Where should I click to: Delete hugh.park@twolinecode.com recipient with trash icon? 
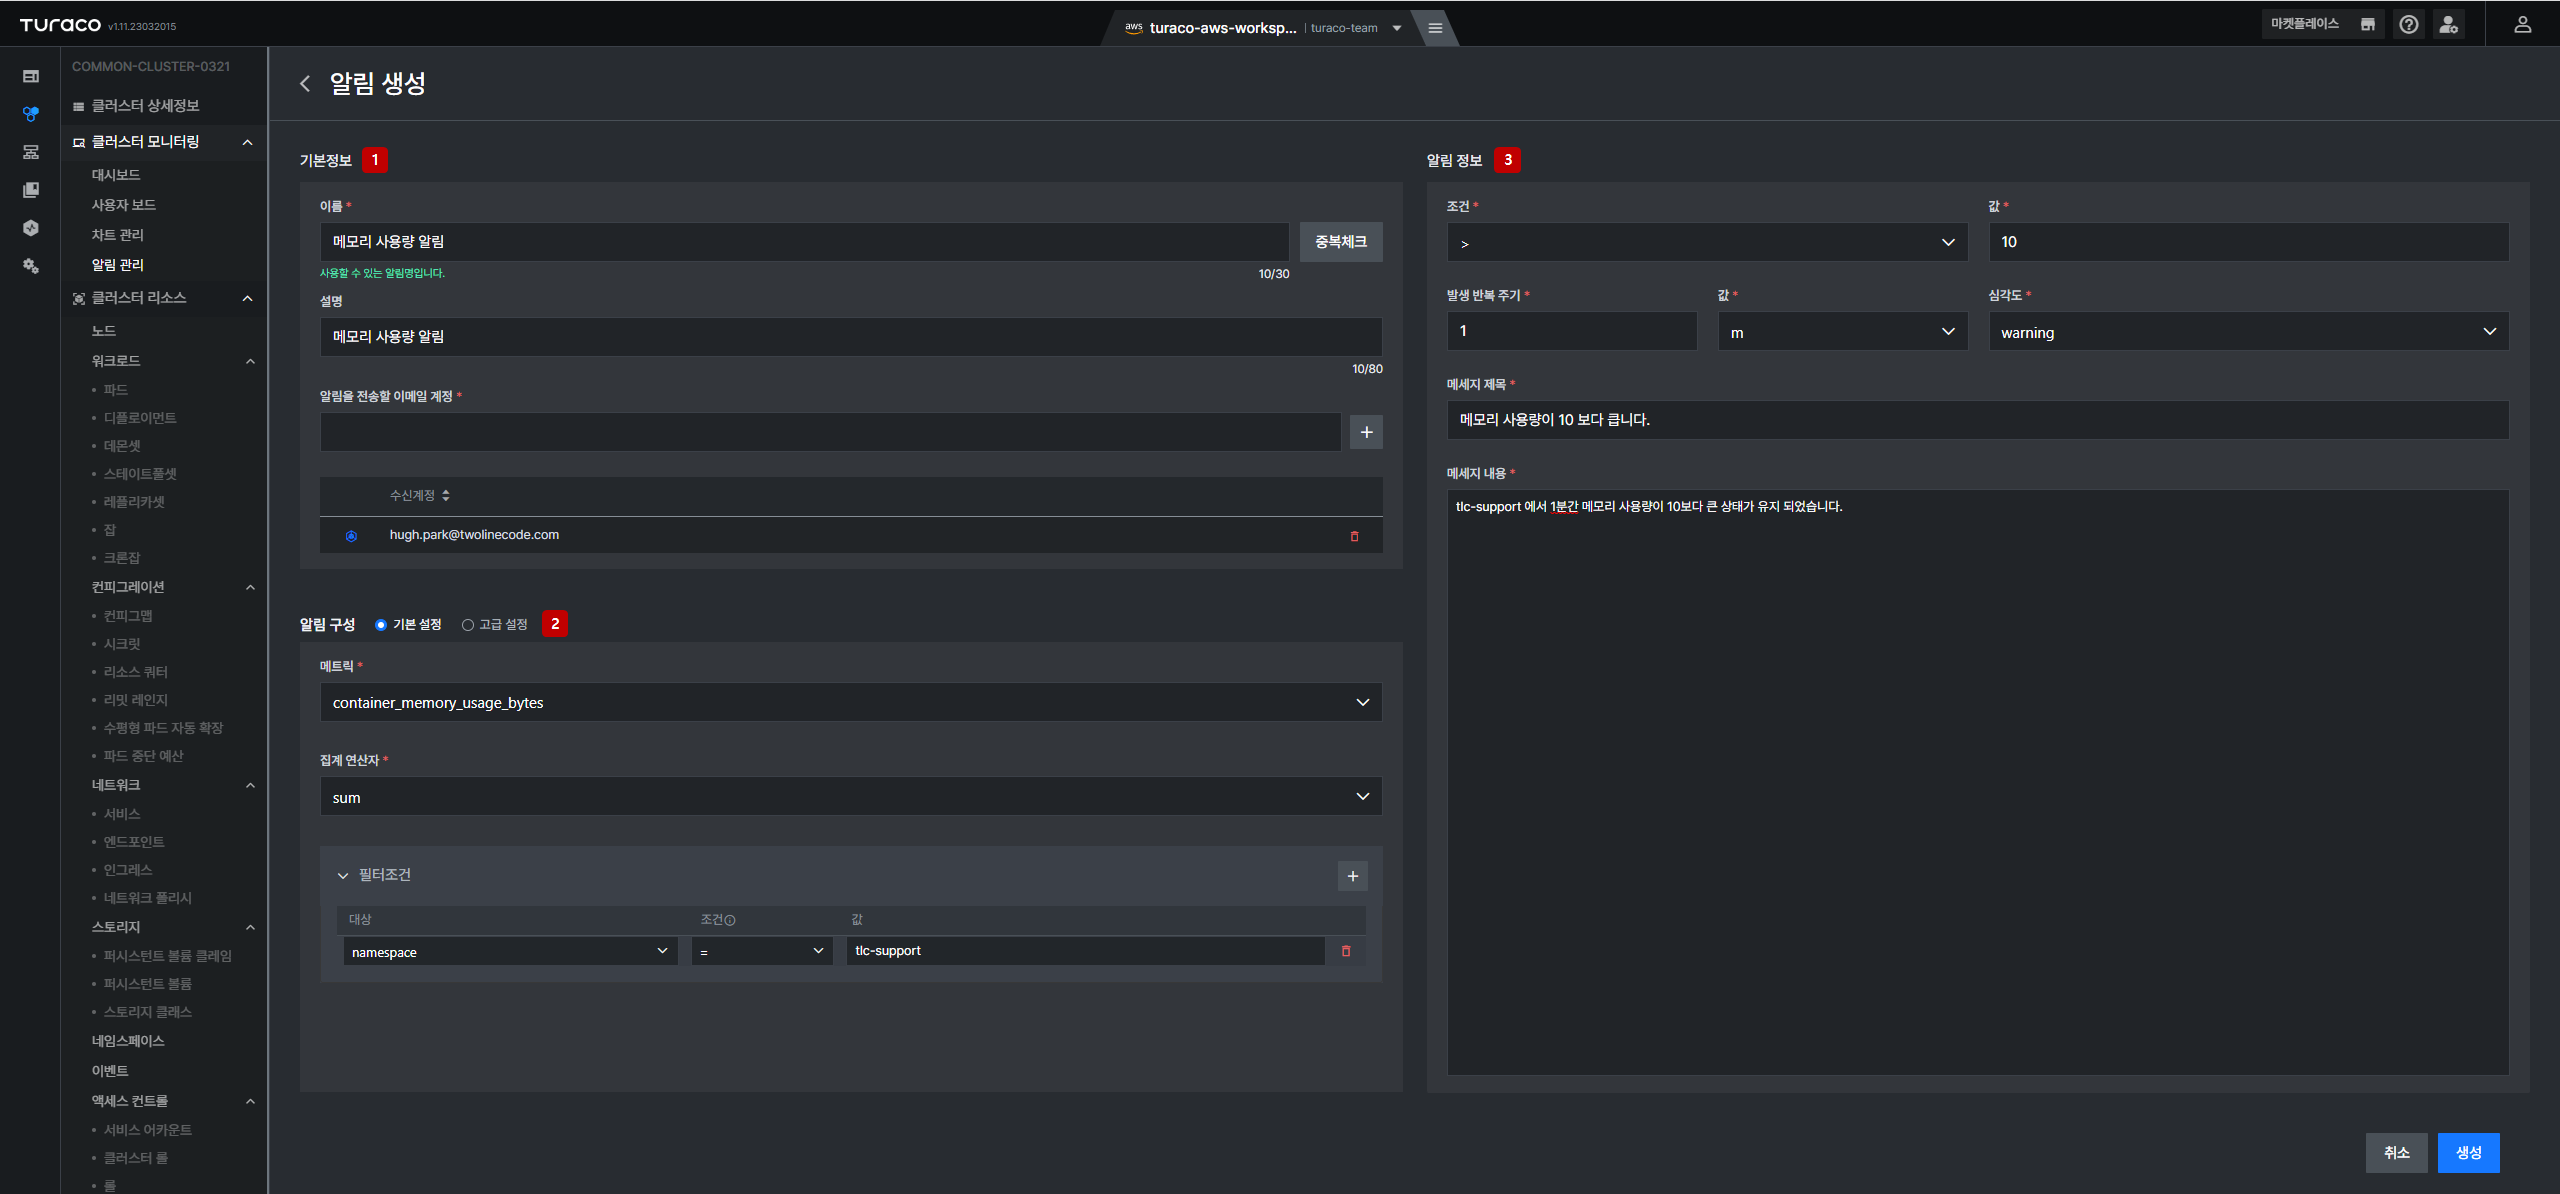pos(1354,536)
